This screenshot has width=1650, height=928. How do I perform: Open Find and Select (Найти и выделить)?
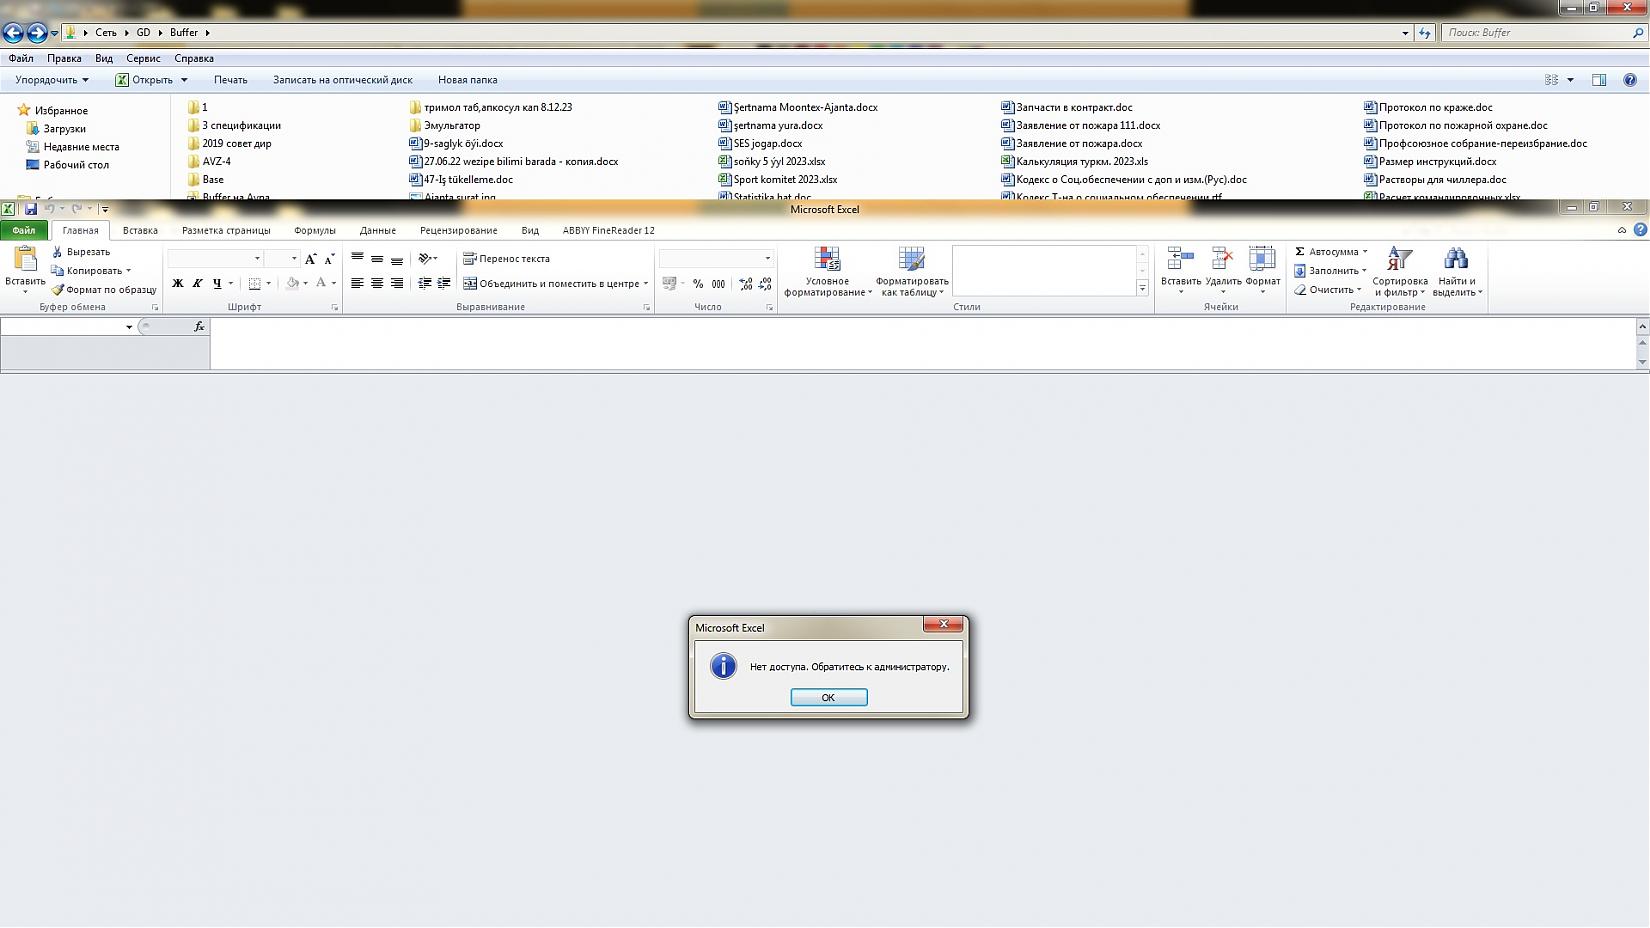1457,272
